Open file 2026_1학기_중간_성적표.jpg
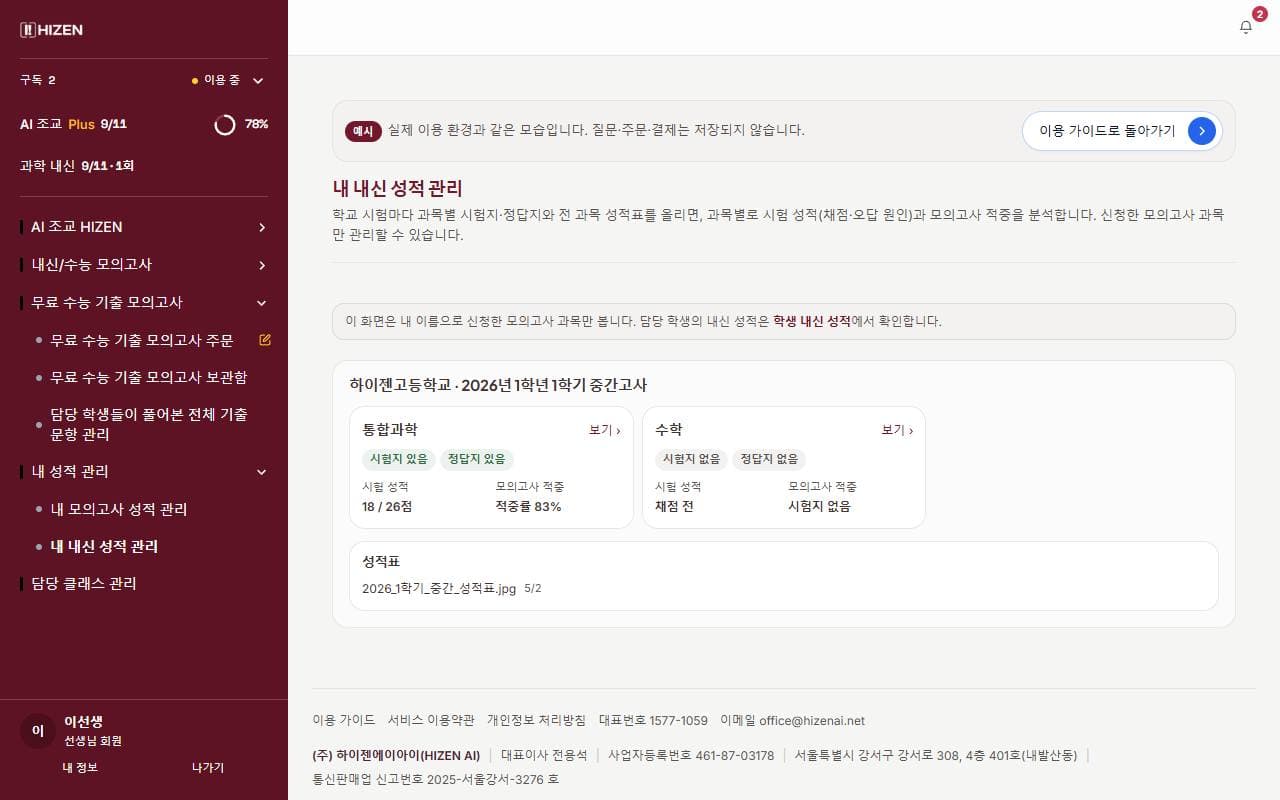 439,589
